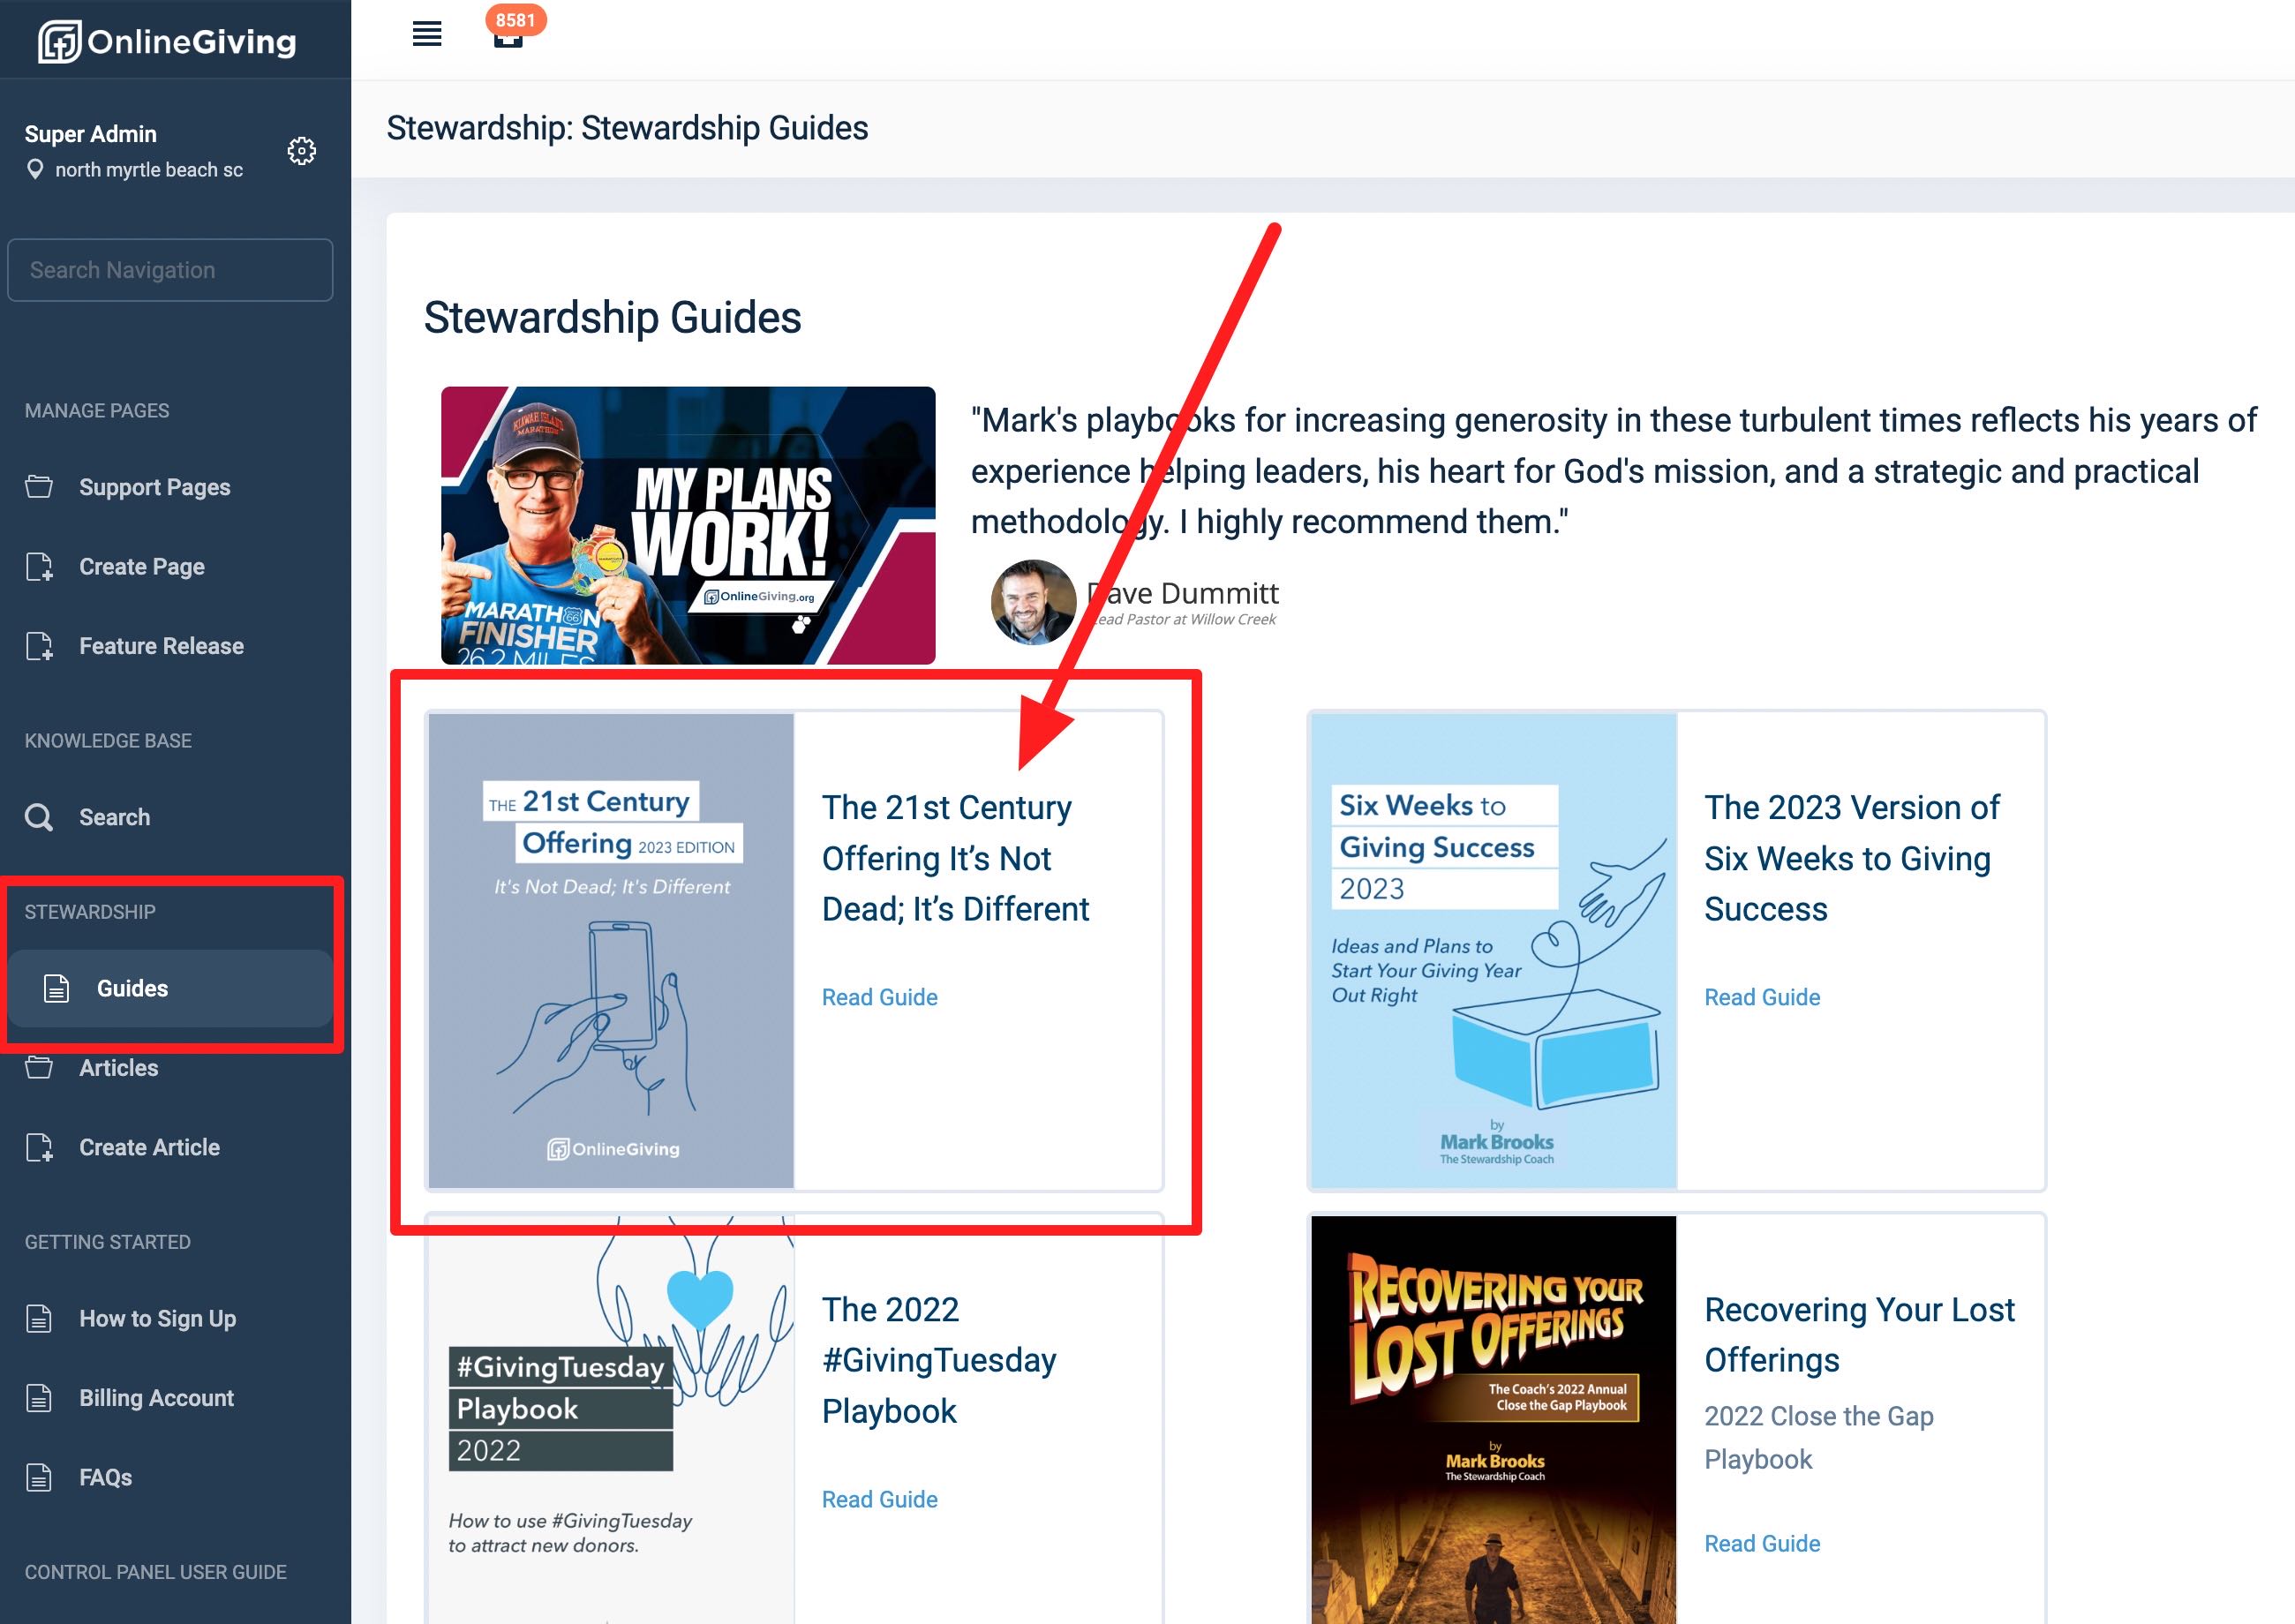
Task: Click the OnlineGiving logo icon
Action: point(59,42)
